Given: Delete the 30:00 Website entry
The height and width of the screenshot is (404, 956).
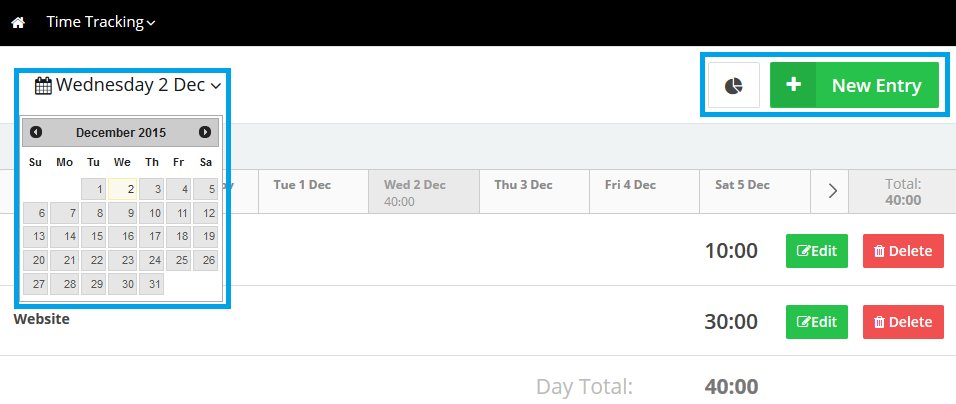Looking at the screenshot, I should (903, 322).
